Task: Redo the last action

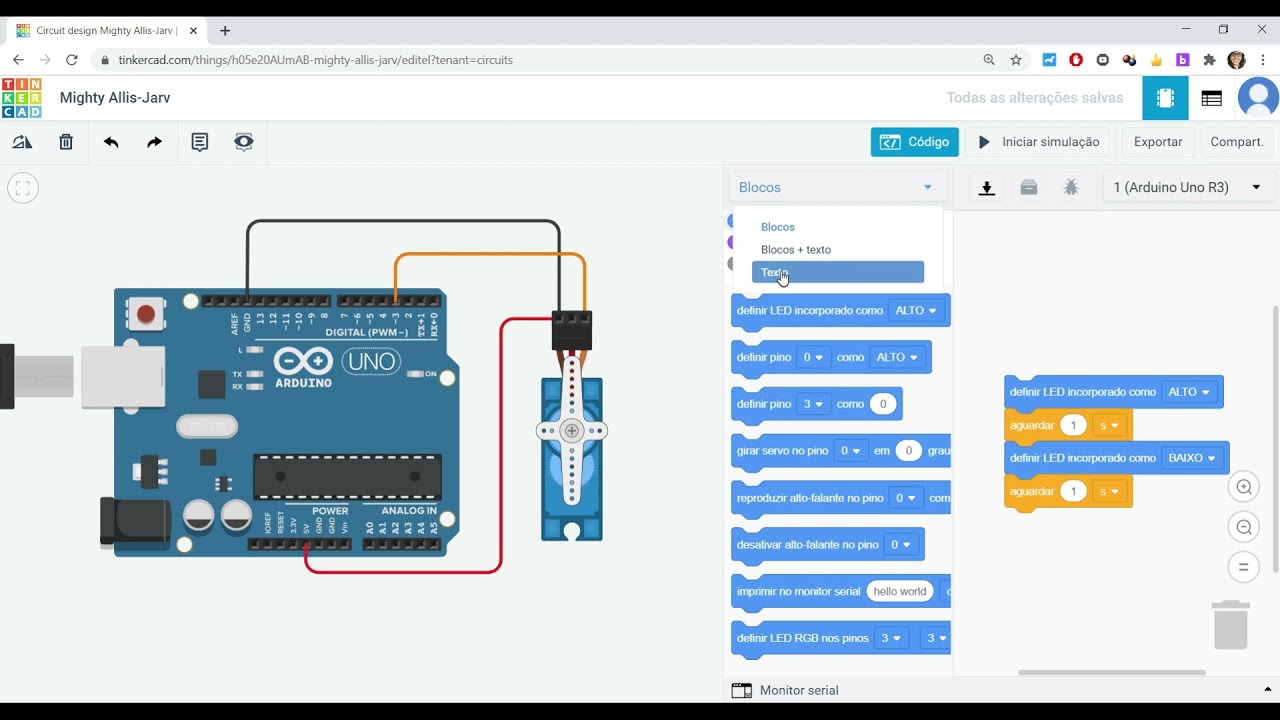Action: (x=154, y=142)
